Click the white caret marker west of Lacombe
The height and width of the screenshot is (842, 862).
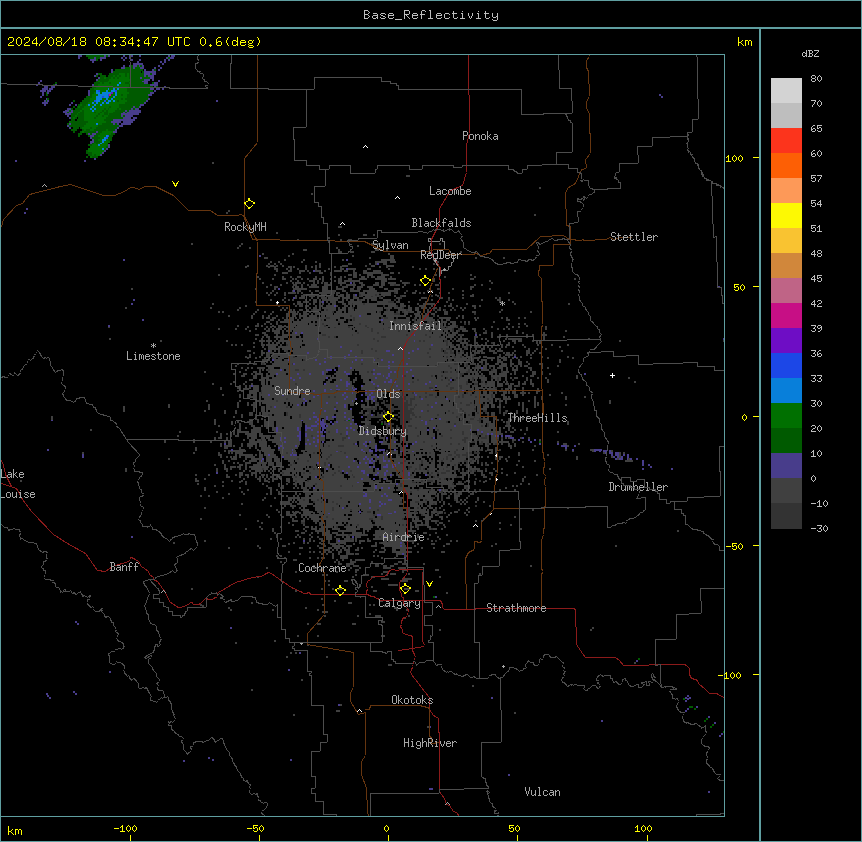pyautogui.click(x=397, y=198)
